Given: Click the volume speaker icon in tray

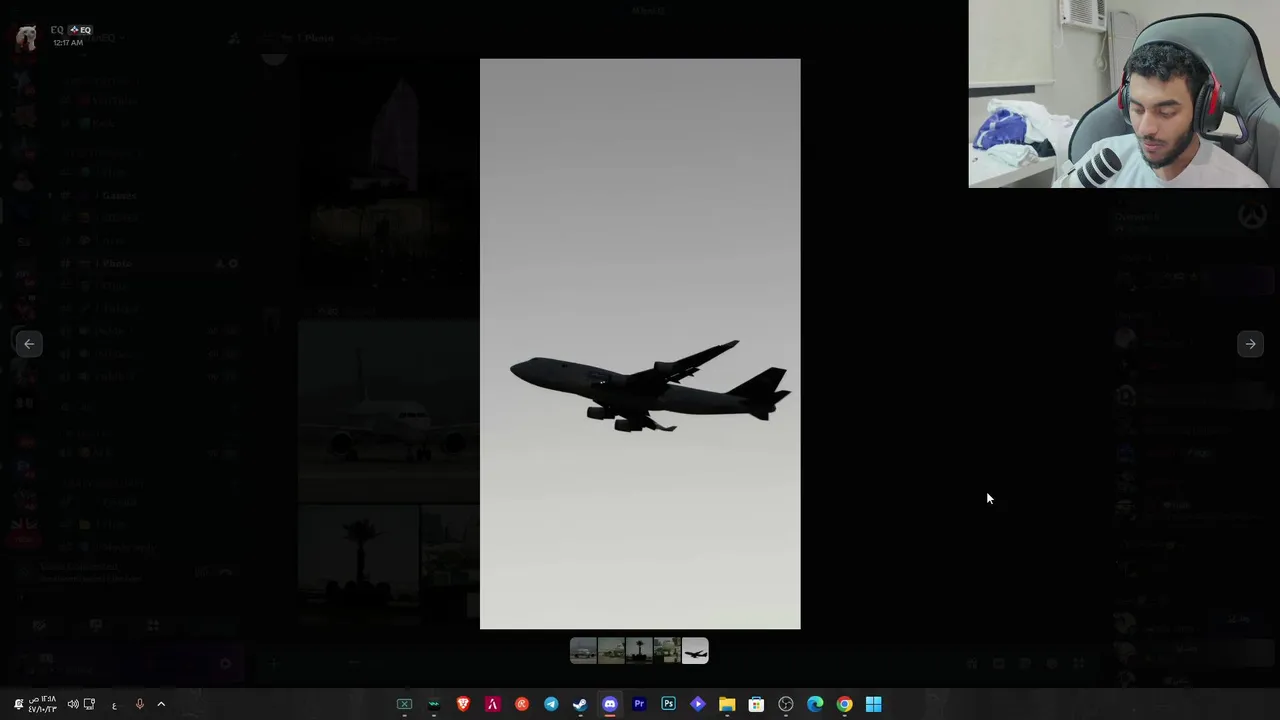Looking at the screenshot, I should click(x=73, y=705).
